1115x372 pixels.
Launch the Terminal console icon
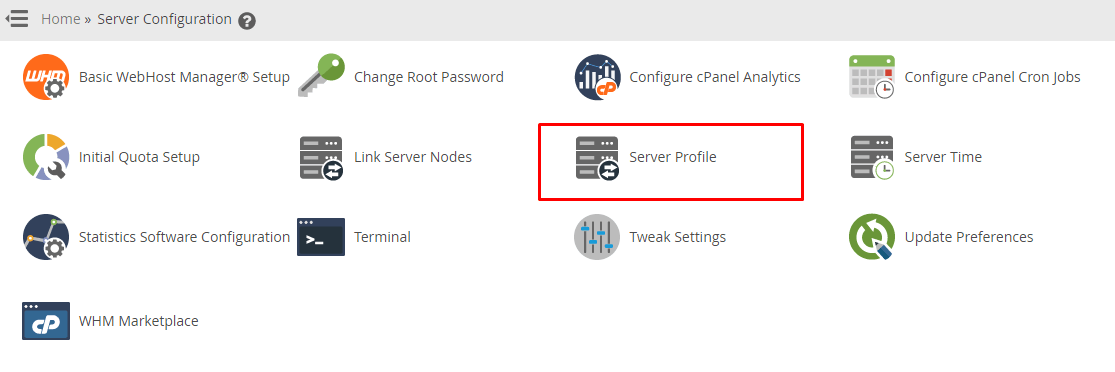coord(321,237)
